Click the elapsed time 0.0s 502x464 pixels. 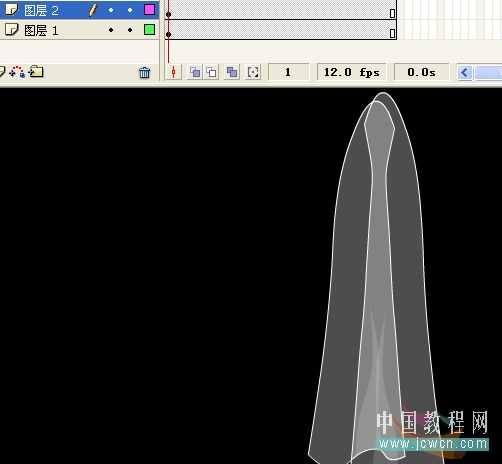click(421, 72)
